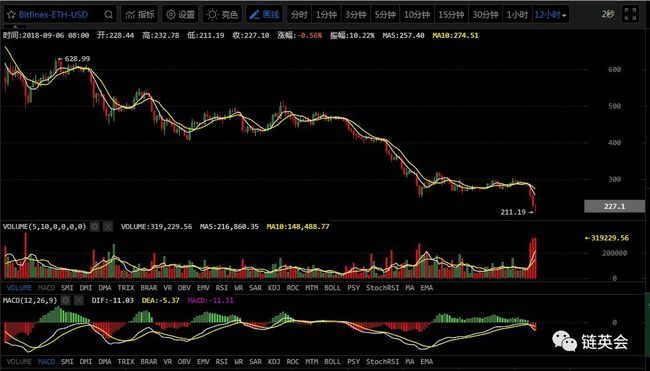Select ROC in the MACD panel's tab row

point(293,361)
